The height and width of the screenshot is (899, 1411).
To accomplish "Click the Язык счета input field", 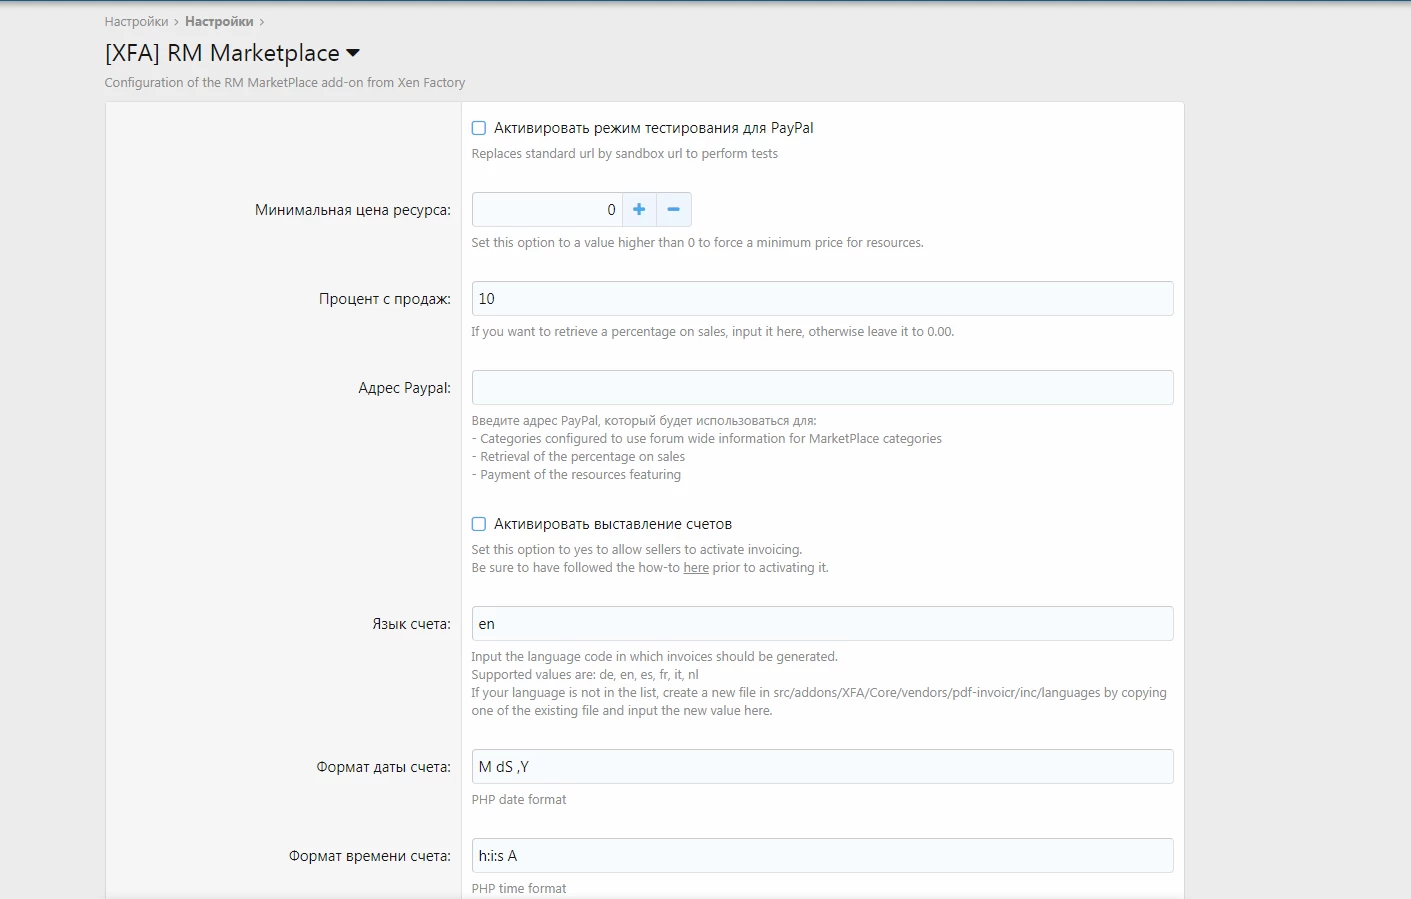I will click(822, 624).
